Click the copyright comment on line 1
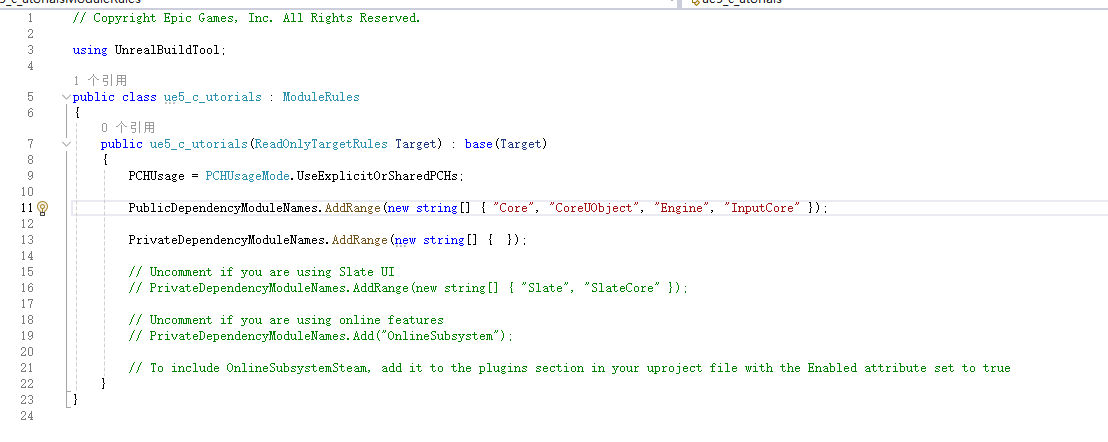The image size is (1108, 442). [246, 18]
